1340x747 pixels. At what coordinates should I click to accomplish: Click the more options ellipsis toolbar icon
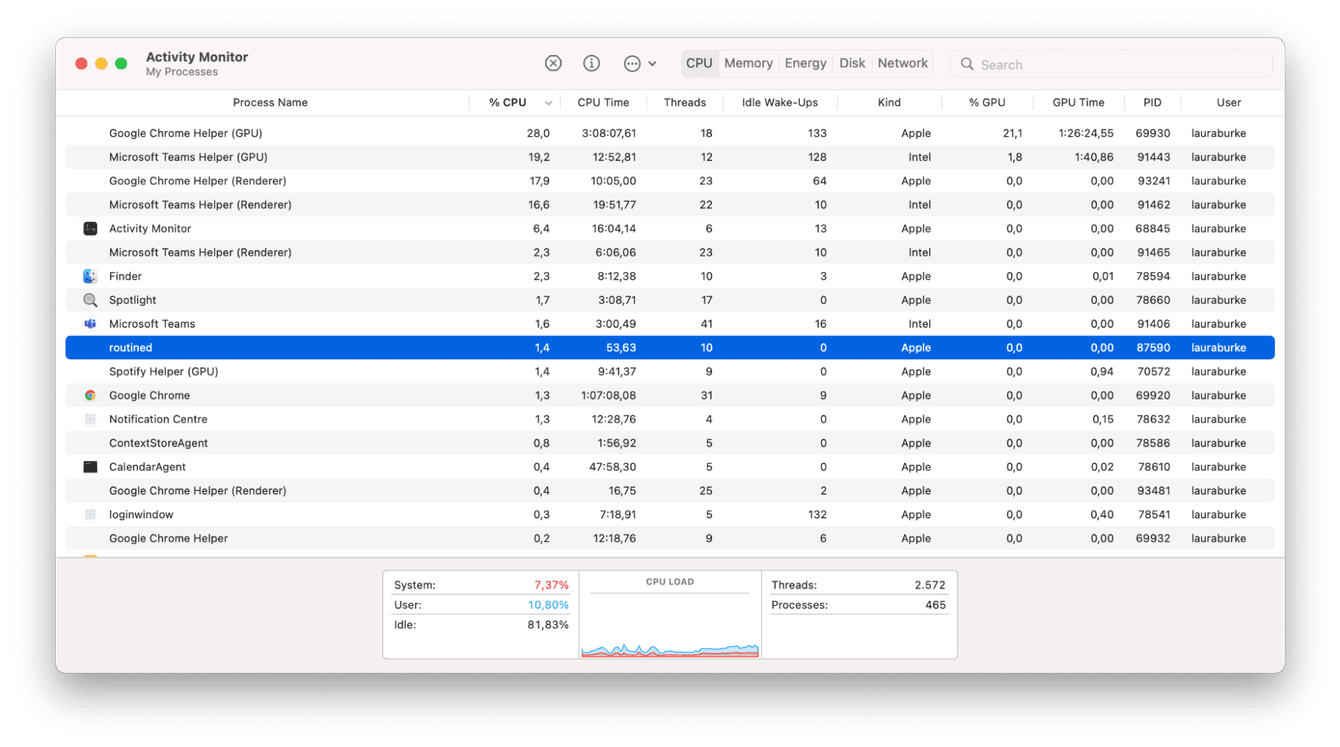tap(632, 62)
